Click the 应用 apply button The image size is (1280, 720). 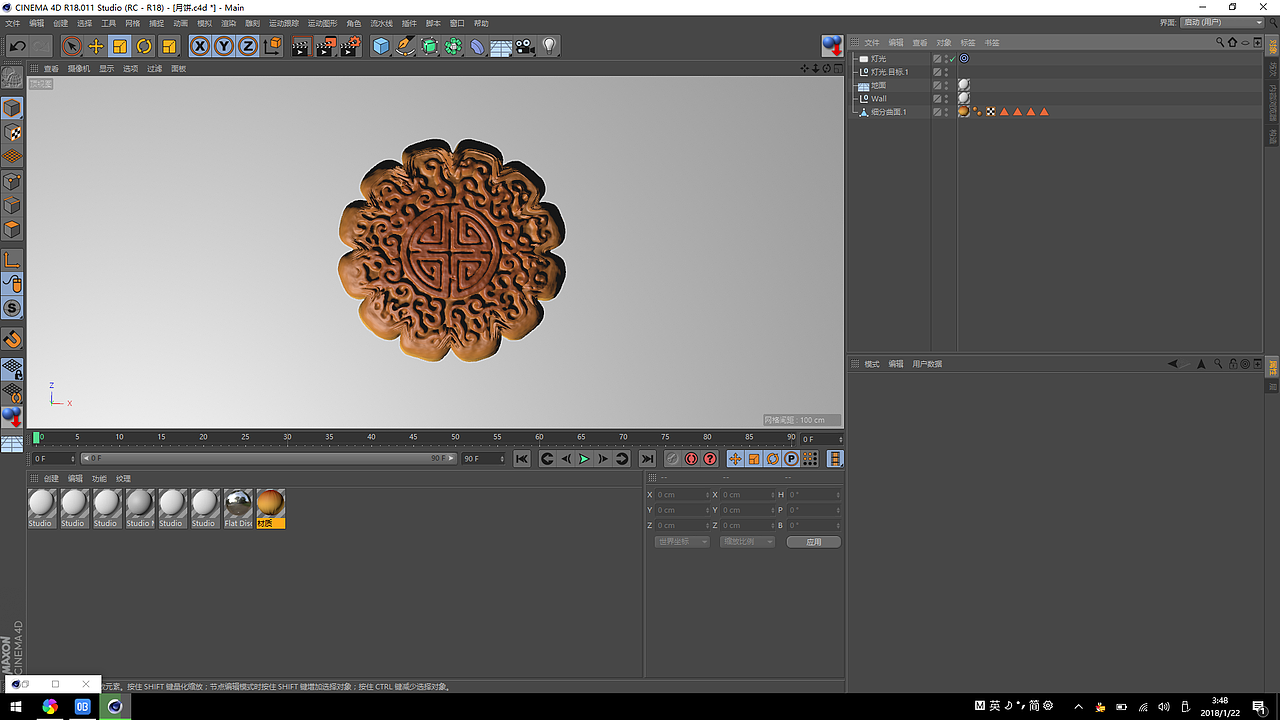[813, 542]
